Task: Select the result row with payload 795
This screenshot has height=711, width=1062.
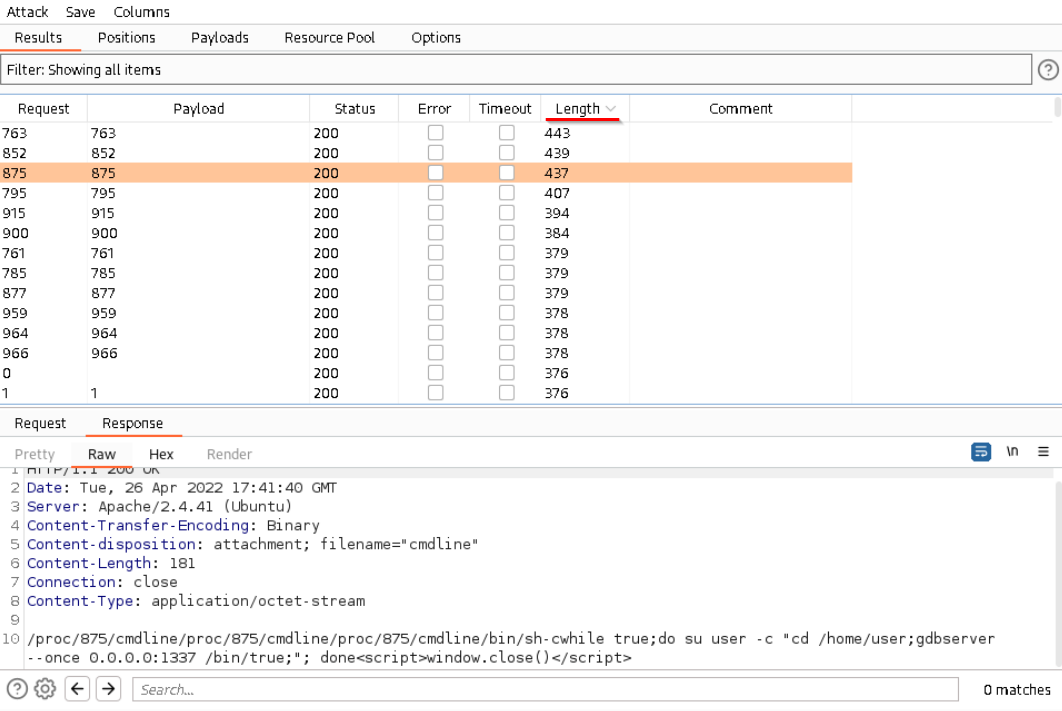Action: coord(426,193)
